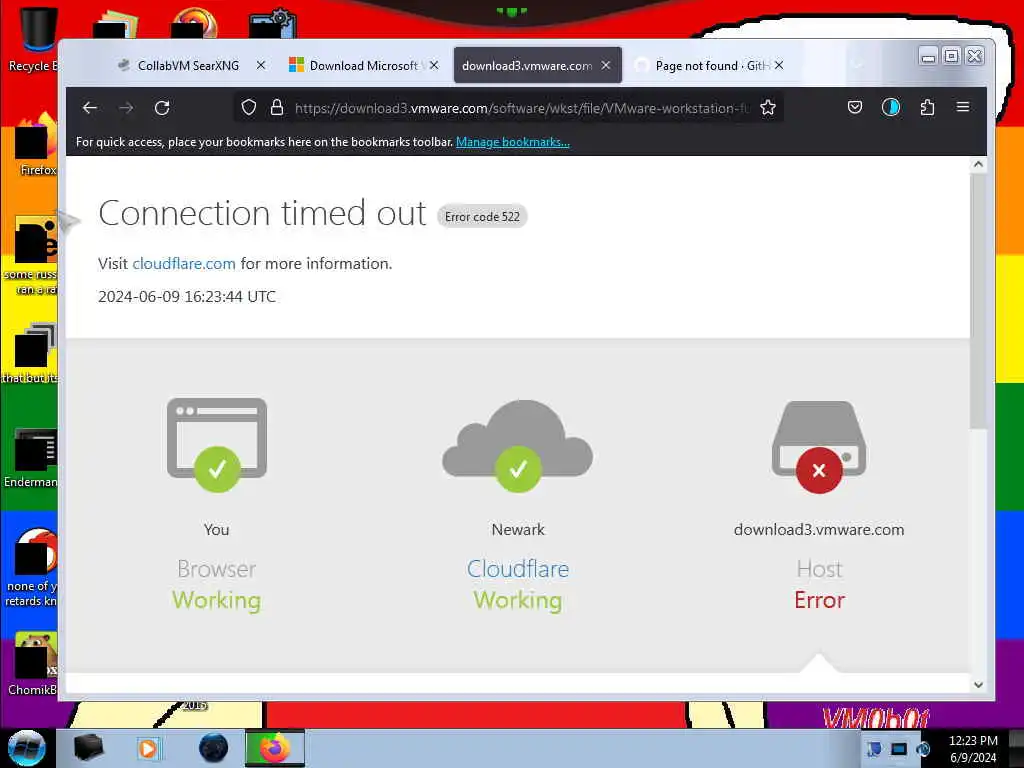1024x768 pixels.
Task: Click the download3.vmware.com host label
Action: 819,530
